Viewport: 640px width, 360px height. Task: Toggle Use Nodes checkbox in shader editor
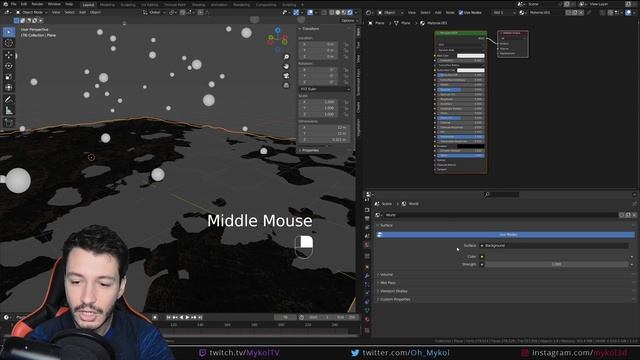(x=461, y=13)
